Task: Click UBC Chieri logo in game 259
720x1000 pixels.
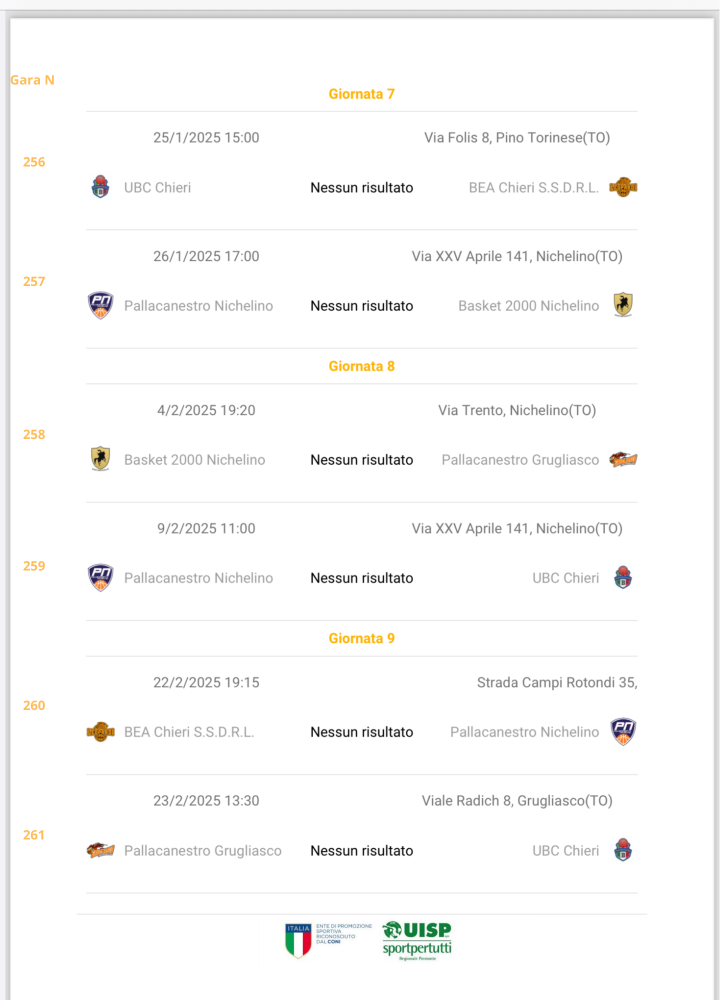Action: [623, 577]
